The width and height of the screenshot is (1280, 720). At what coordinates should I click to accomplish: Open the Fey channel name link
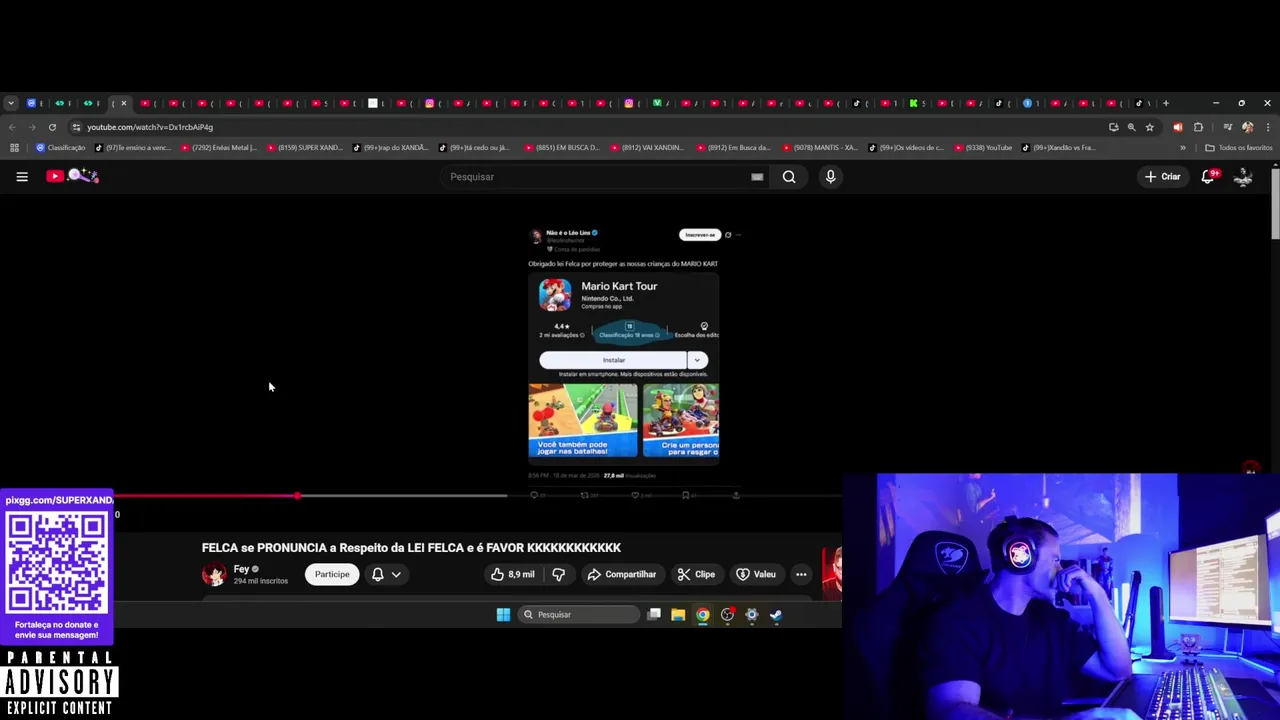coord(241,569)
